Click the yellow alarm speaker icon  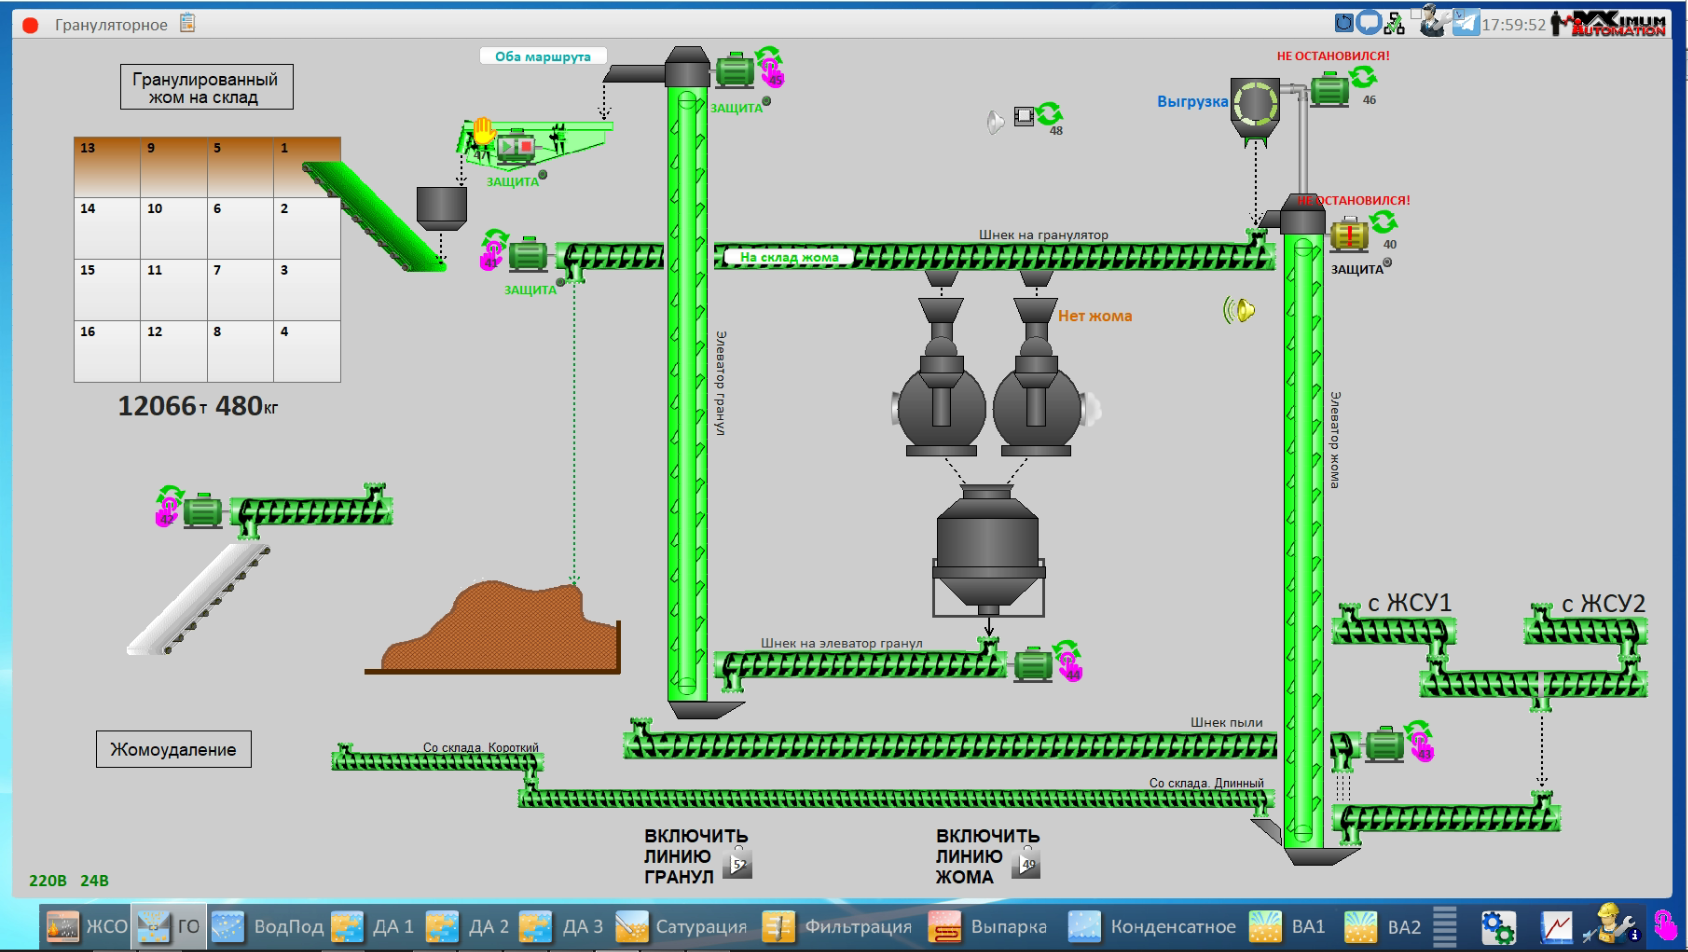(x=1239, y=310)
